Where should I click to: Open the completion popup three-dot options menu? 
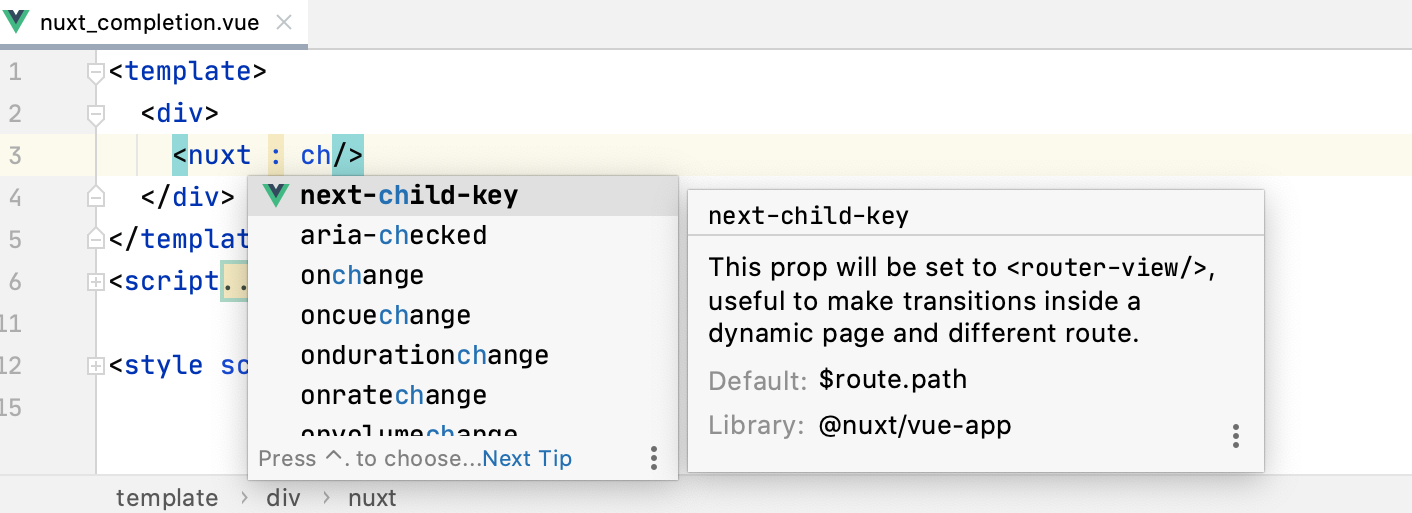pos(653,458)
